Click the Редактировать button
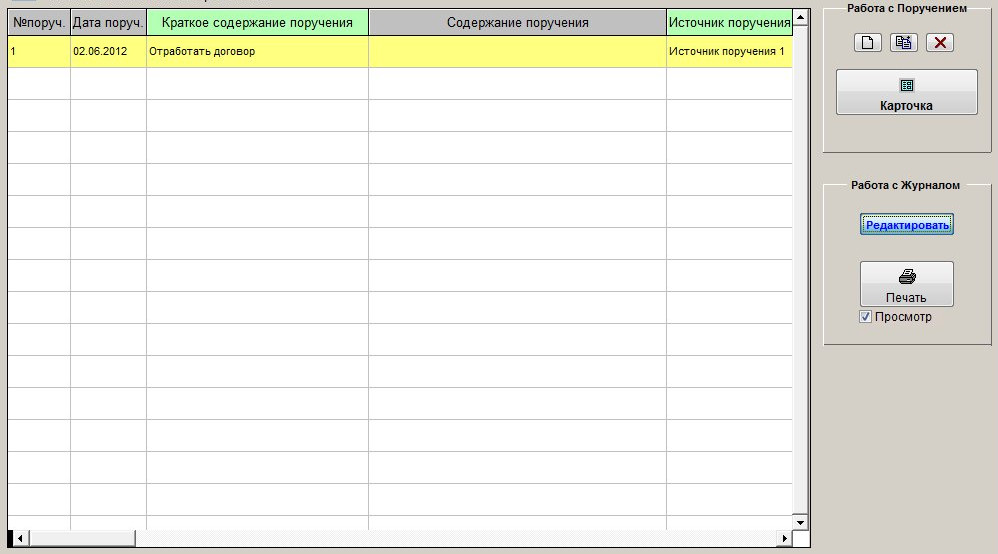 [x=906, y=225]
